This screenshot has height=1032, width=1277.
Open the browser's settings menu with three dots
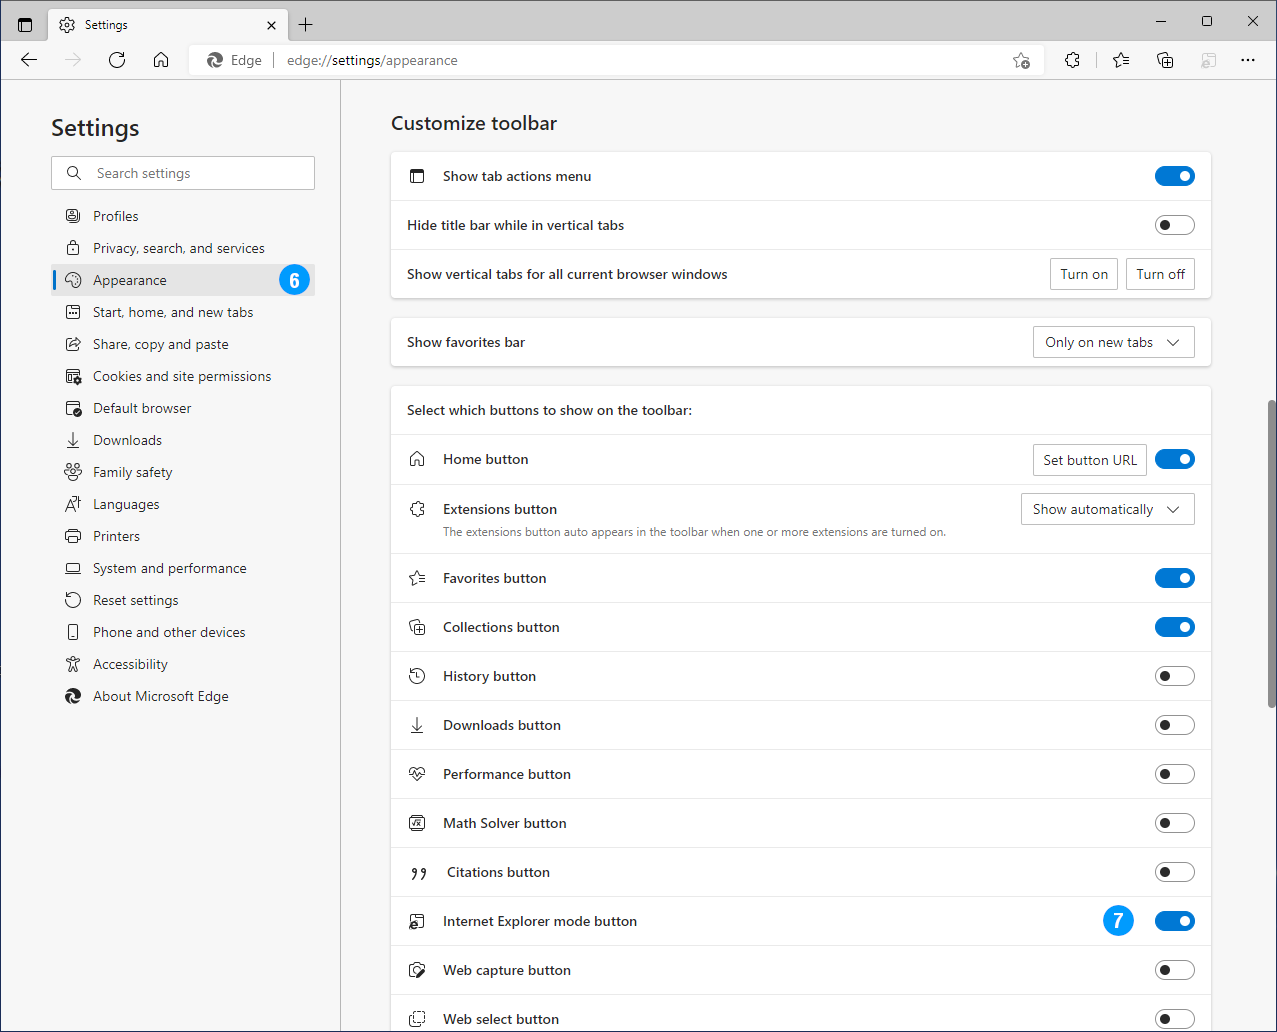click(1248, 60)
